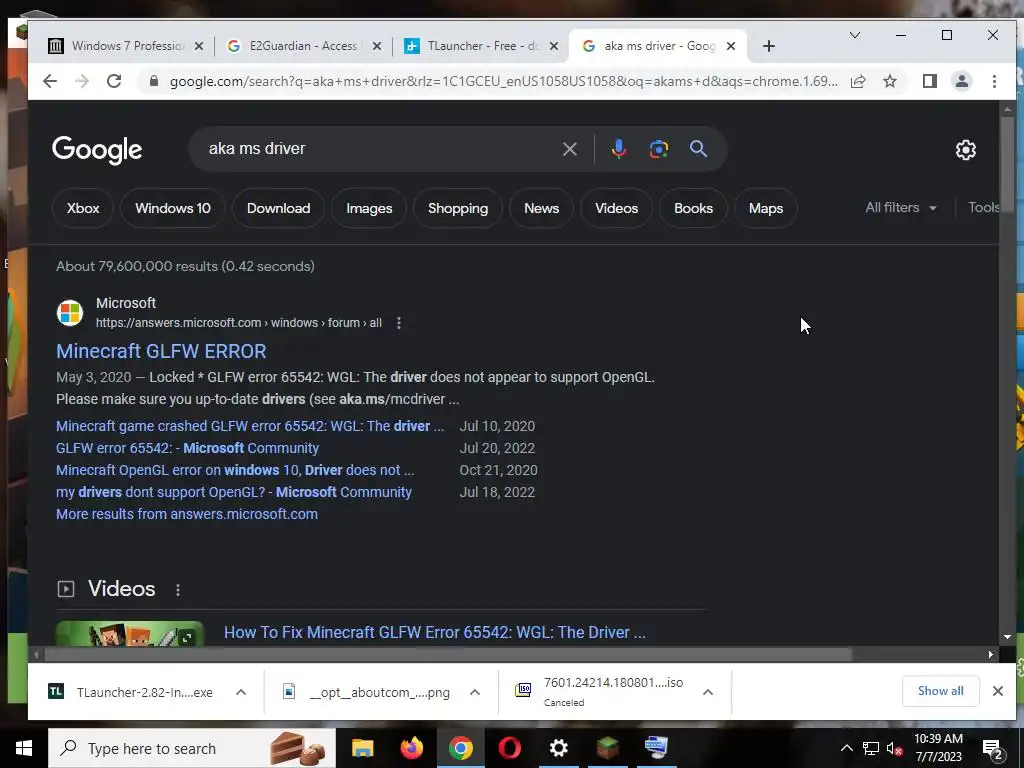Click the Show all downloads button
The width and height of the screenshot is (1024, 768).
[x=940, y=691]
